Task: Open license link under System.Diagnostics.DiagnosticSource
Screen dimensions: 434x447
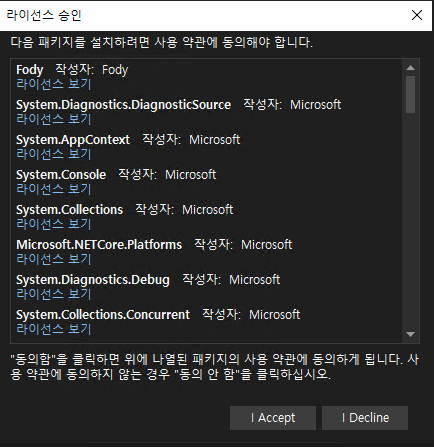Action: tap(54, 119)
